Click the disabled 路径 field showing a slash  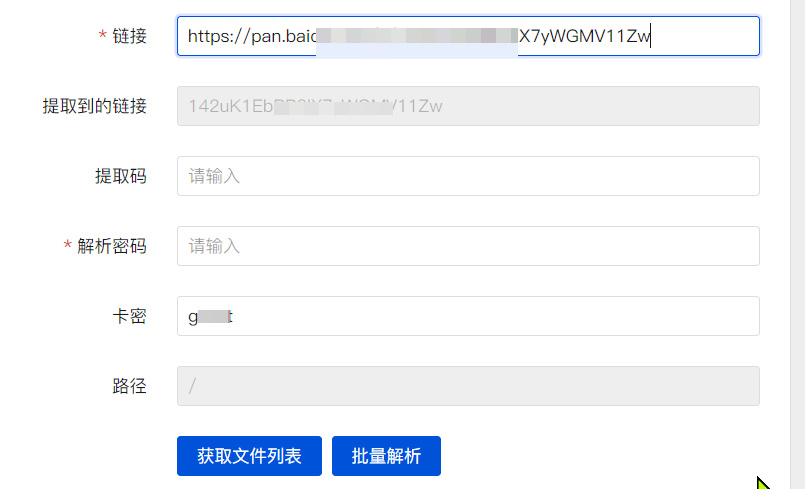coord(468,386)
